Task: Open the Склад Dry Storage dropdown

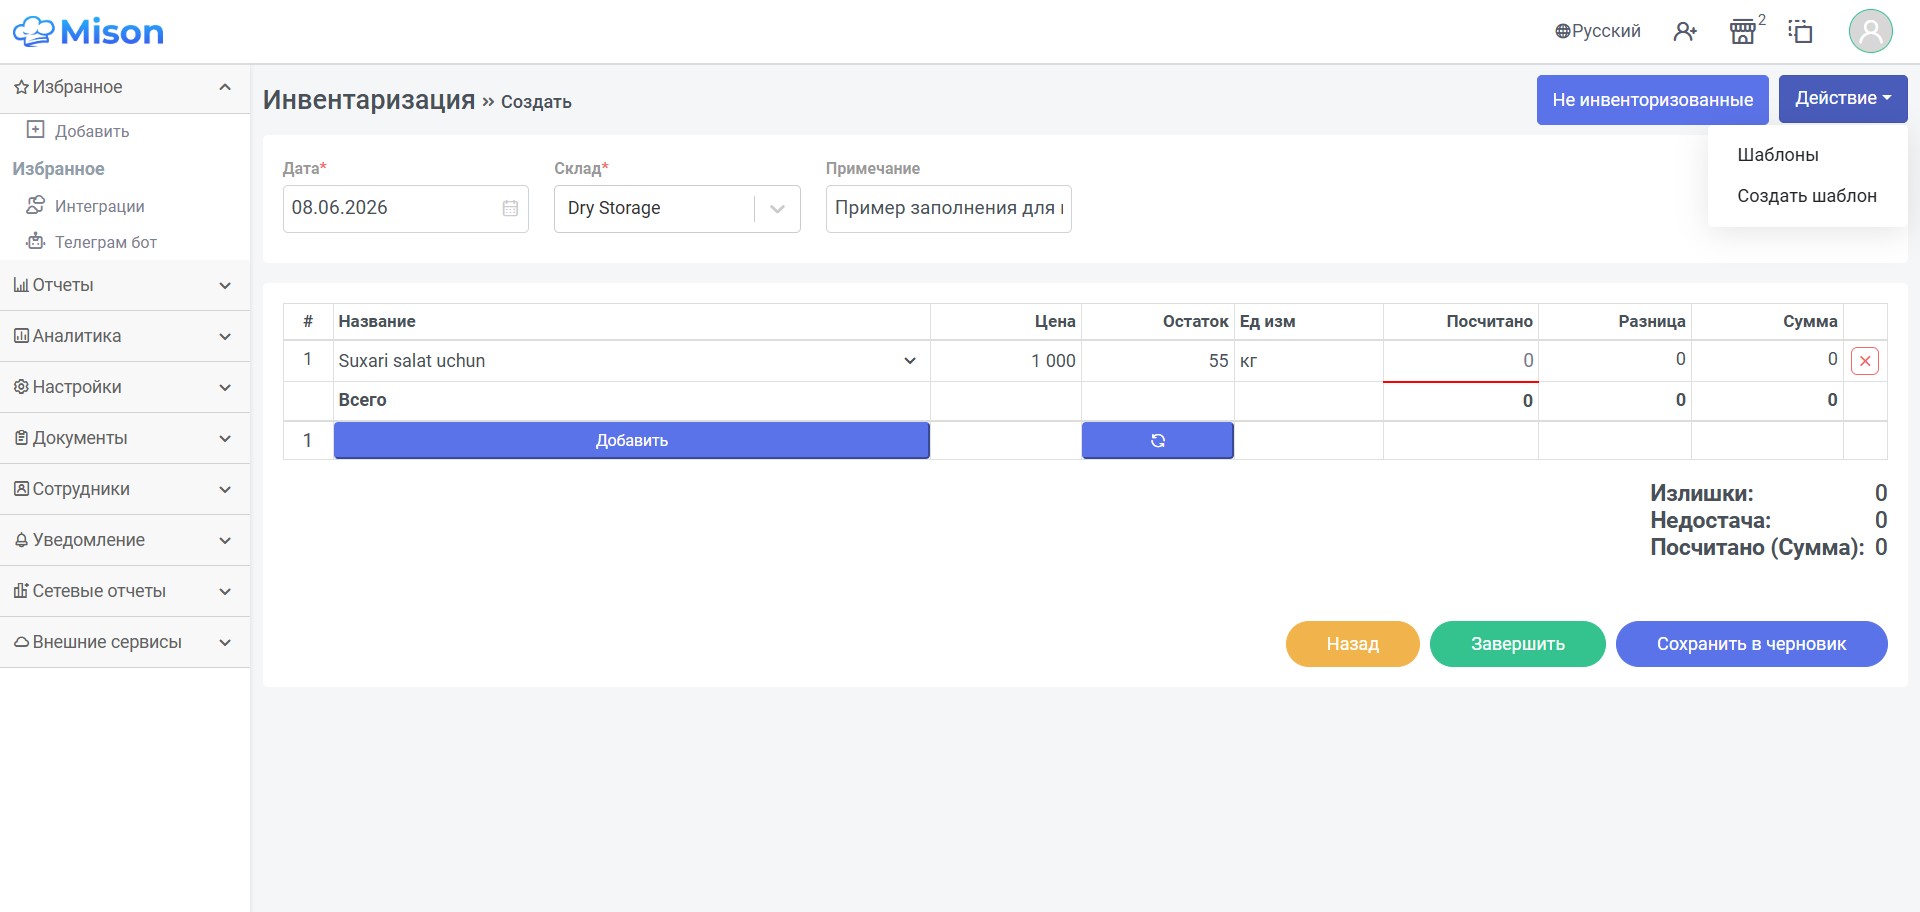Action: tap(677, 209)
